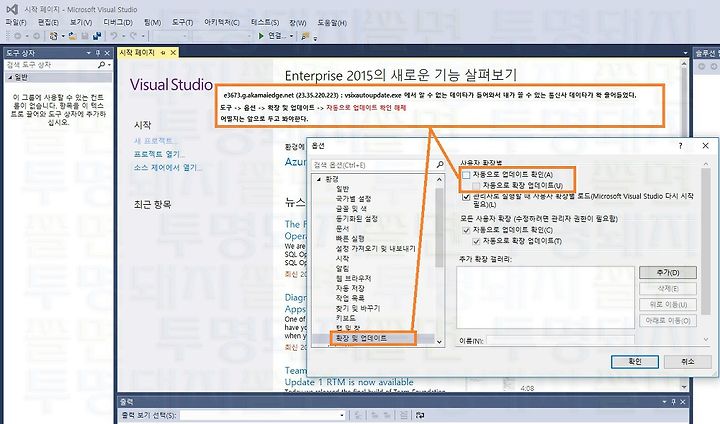The width and height of the screenshot is (720, 424).
Task: Open the 출력 panel window position dropdown arrow
Action: click(x=664, y=402)
